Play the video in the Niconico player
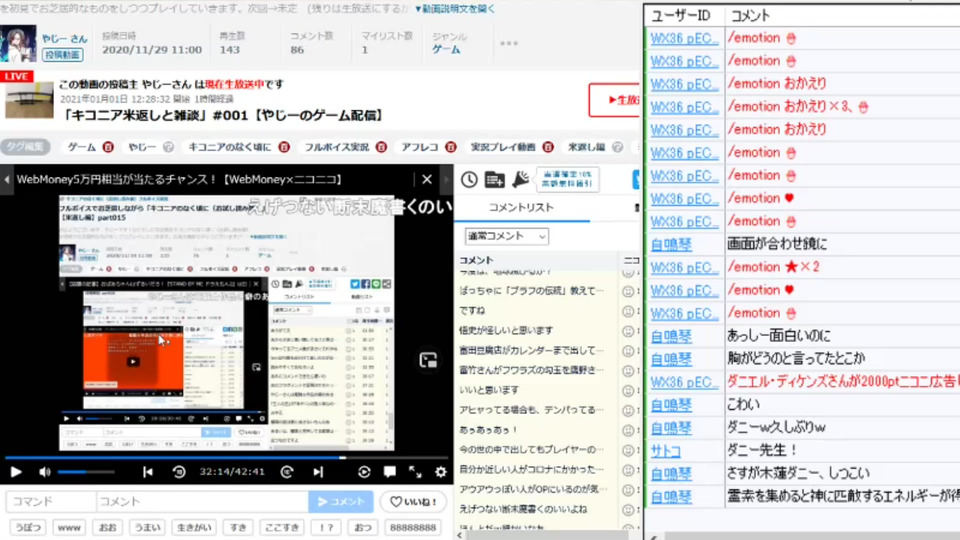The image size is (960, 540). (x=16, y=472)
